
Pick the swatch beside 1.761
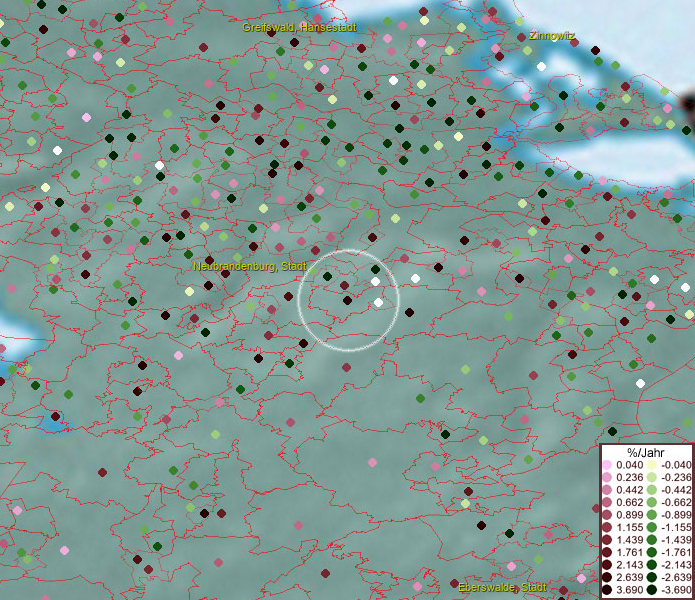(607, 553)
